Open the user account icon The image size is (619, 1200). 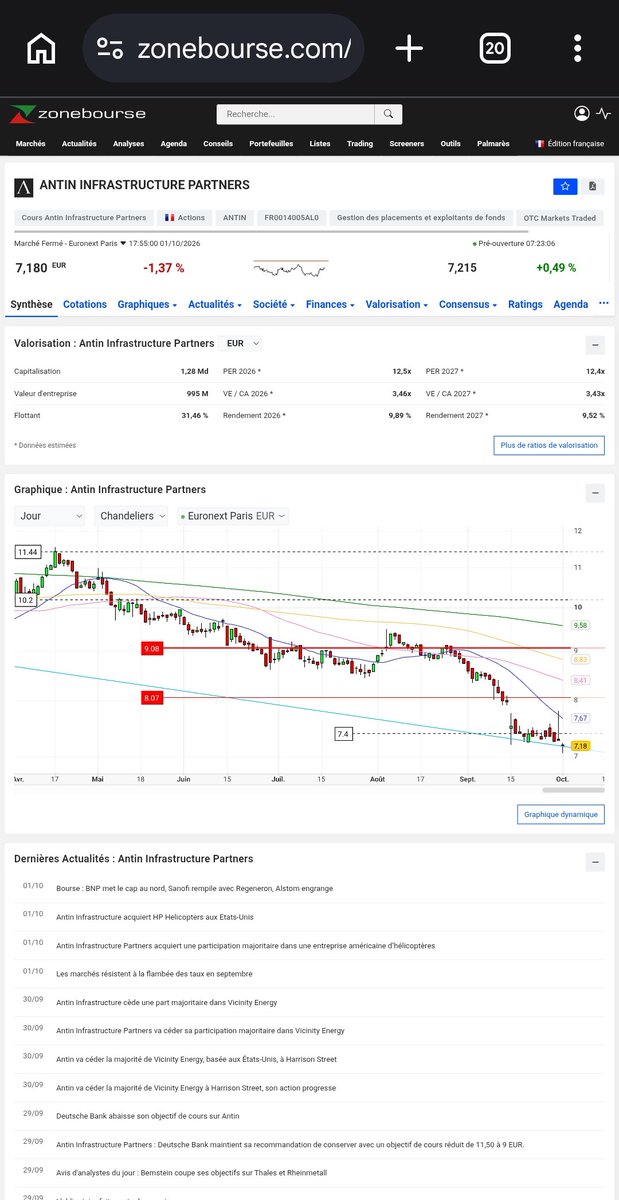coord(582,114)
